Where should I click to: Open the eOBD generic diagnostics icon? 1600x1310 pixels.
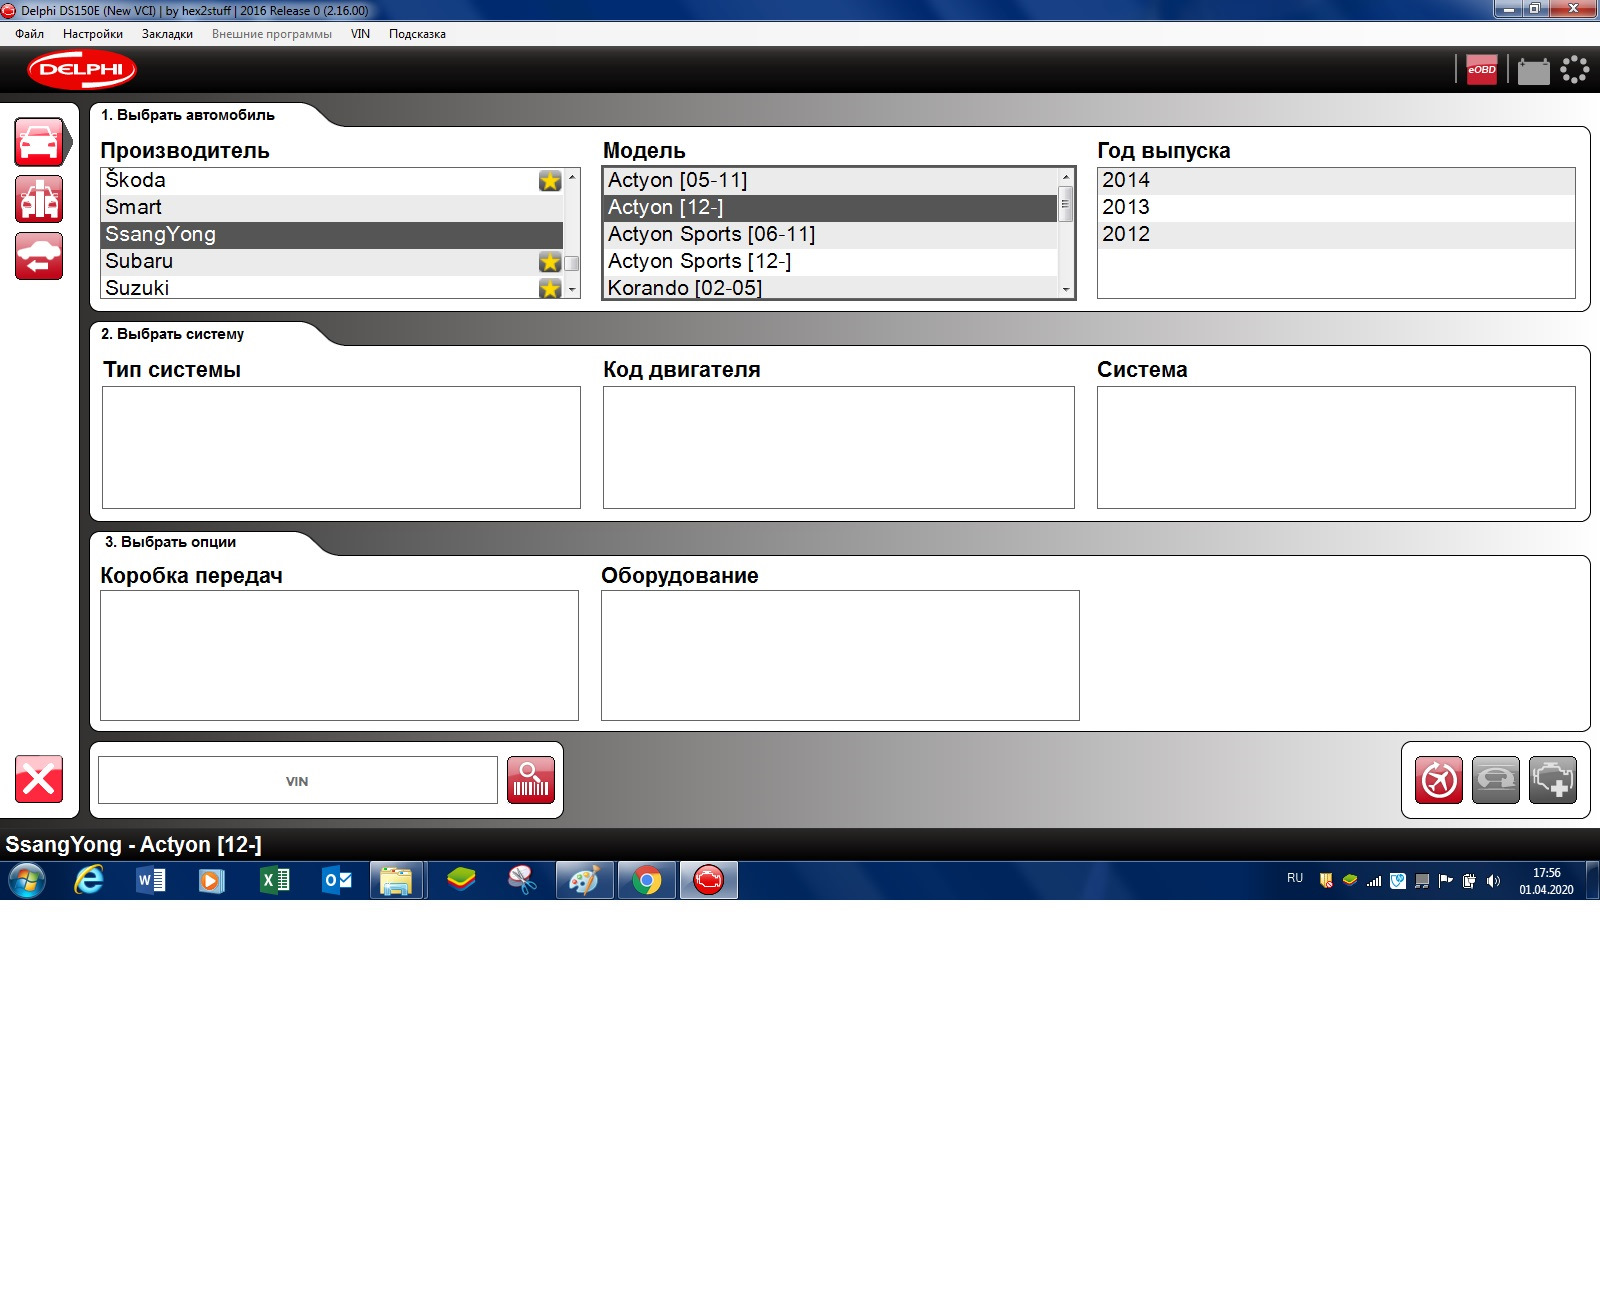coord(1481,70)
